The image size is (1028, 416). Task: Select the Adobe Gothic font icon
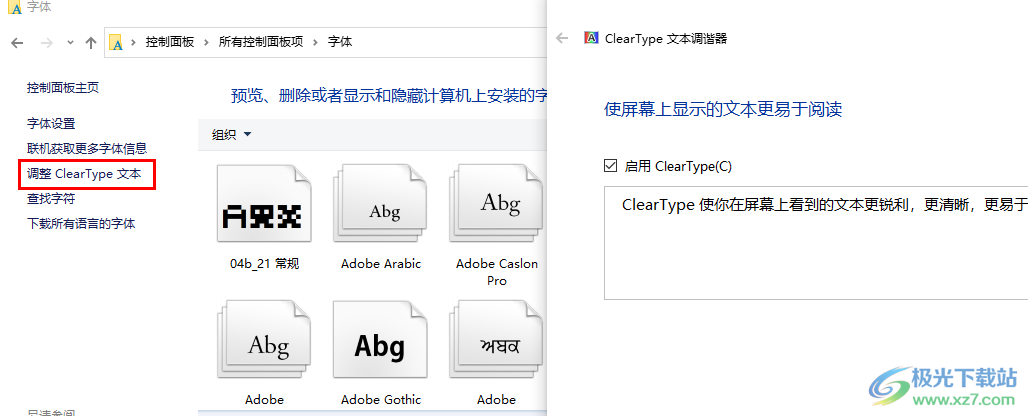click(380, 340)
